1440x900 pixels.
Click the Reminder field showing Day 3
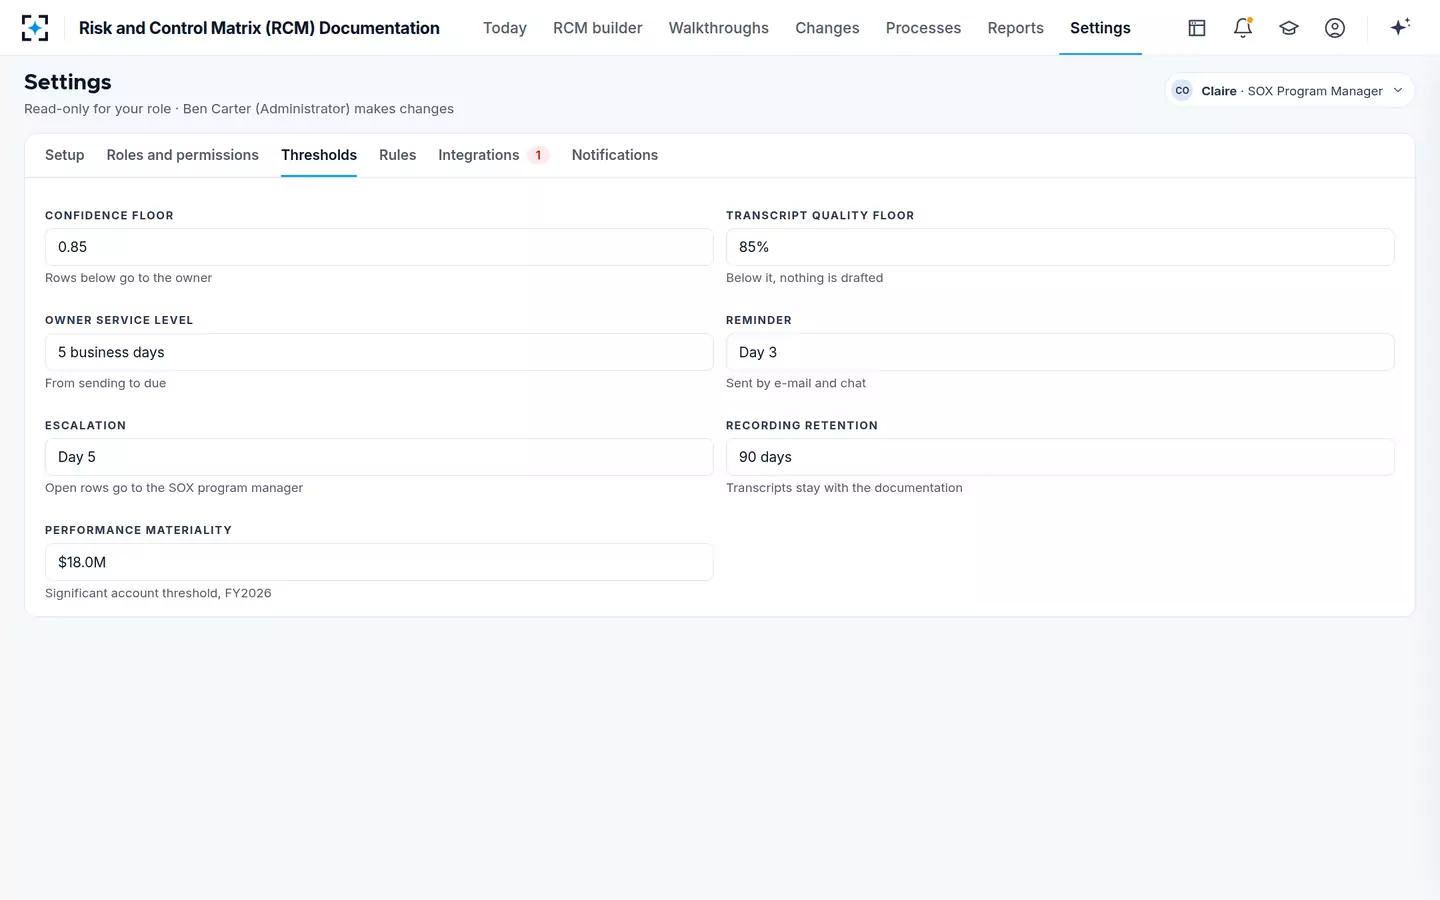(x=1060, y=352)
